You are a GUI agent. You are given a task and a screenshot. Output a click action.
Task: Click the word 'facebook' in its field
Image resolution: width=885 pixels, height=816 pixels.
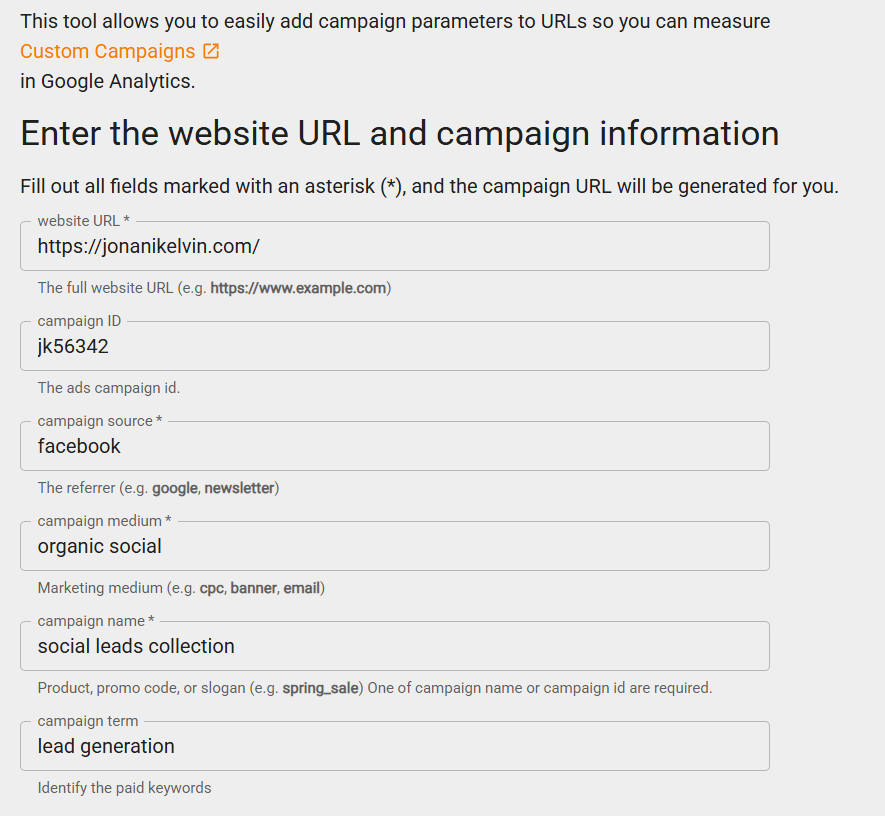[x=77, y=445]
